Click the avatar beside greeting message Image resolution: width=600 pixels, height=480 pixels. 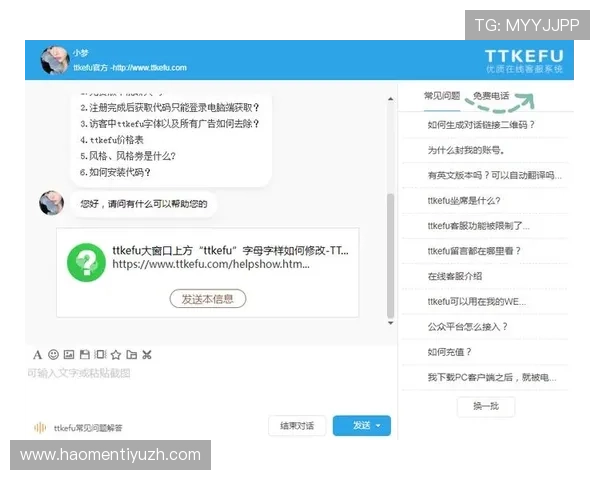click(52, 203)
